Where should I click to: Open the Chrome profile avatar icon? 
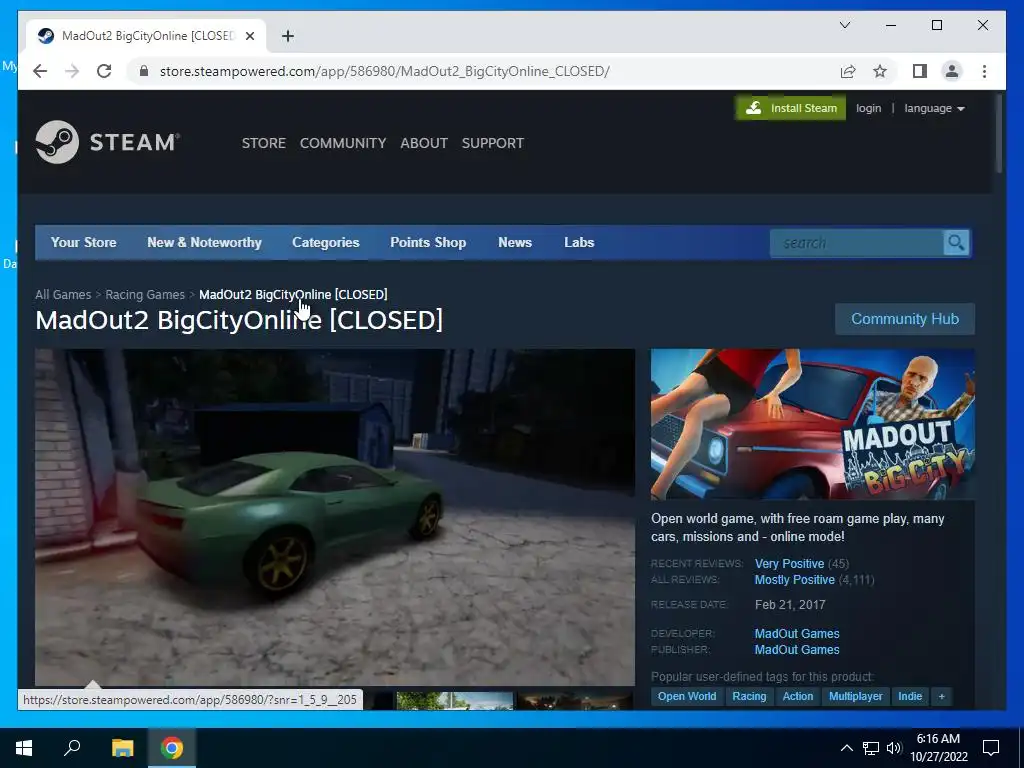(x=952, y=71)
